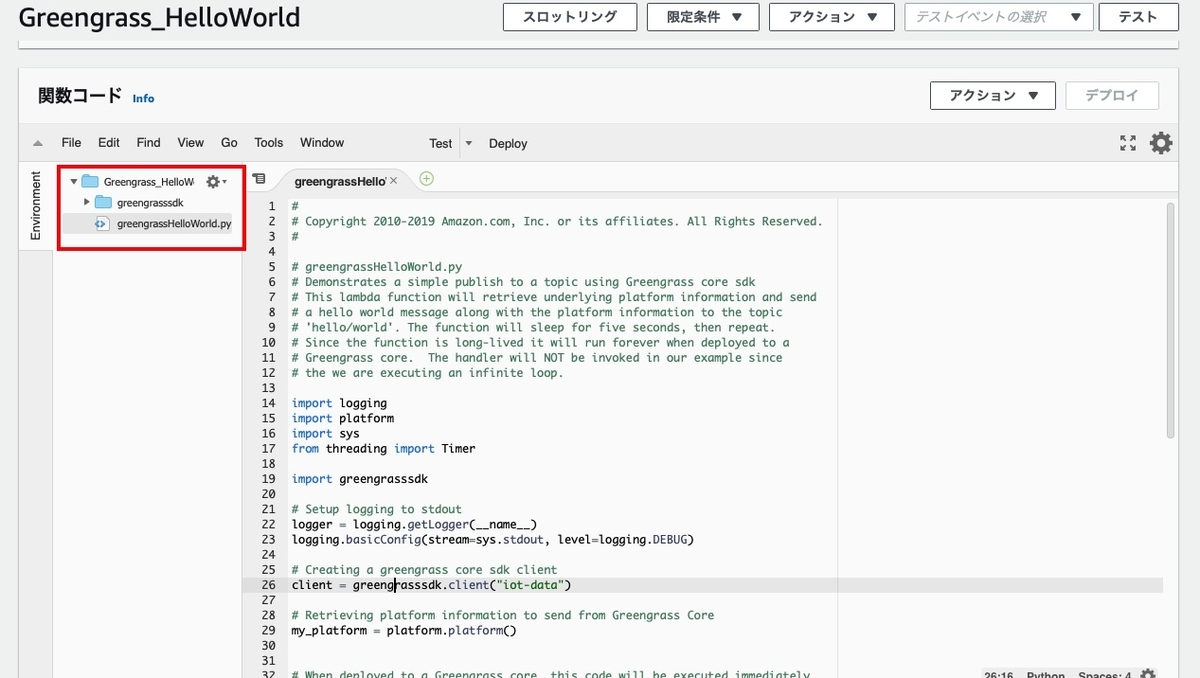Close the greengrassHello tab
The width and height of the screenshot is (1200, 678).
click(x=393, y=181)
